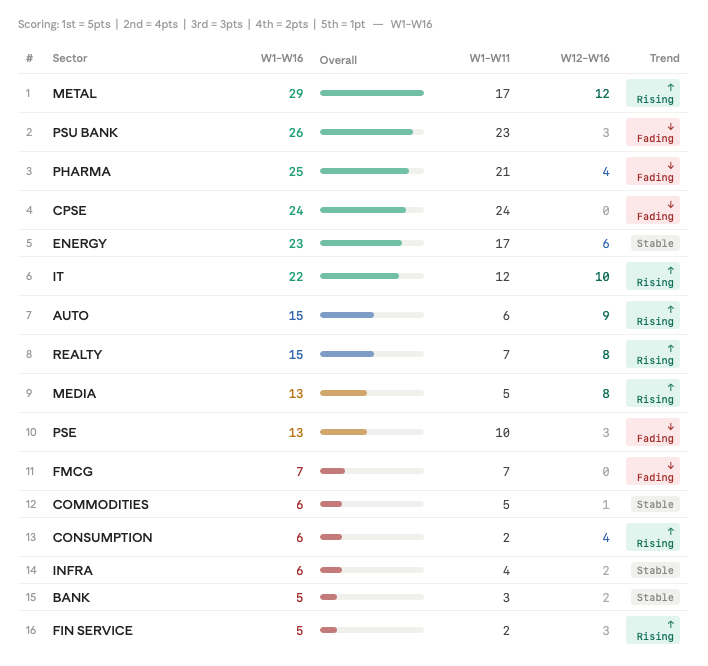Viewport: 708px width, 666px height.
Task: Select the Fading badge in FMCG row
Action: coord(652,471)
